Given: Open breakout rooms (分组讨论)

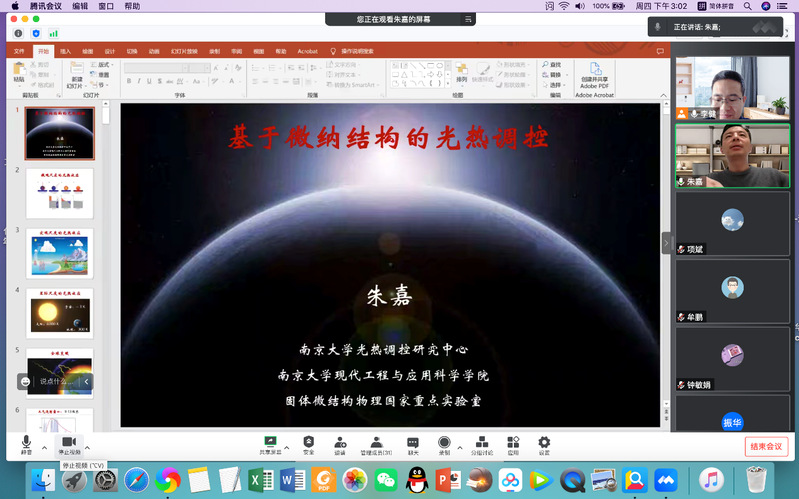Looking at the screenshot, I should click(481, 442).
